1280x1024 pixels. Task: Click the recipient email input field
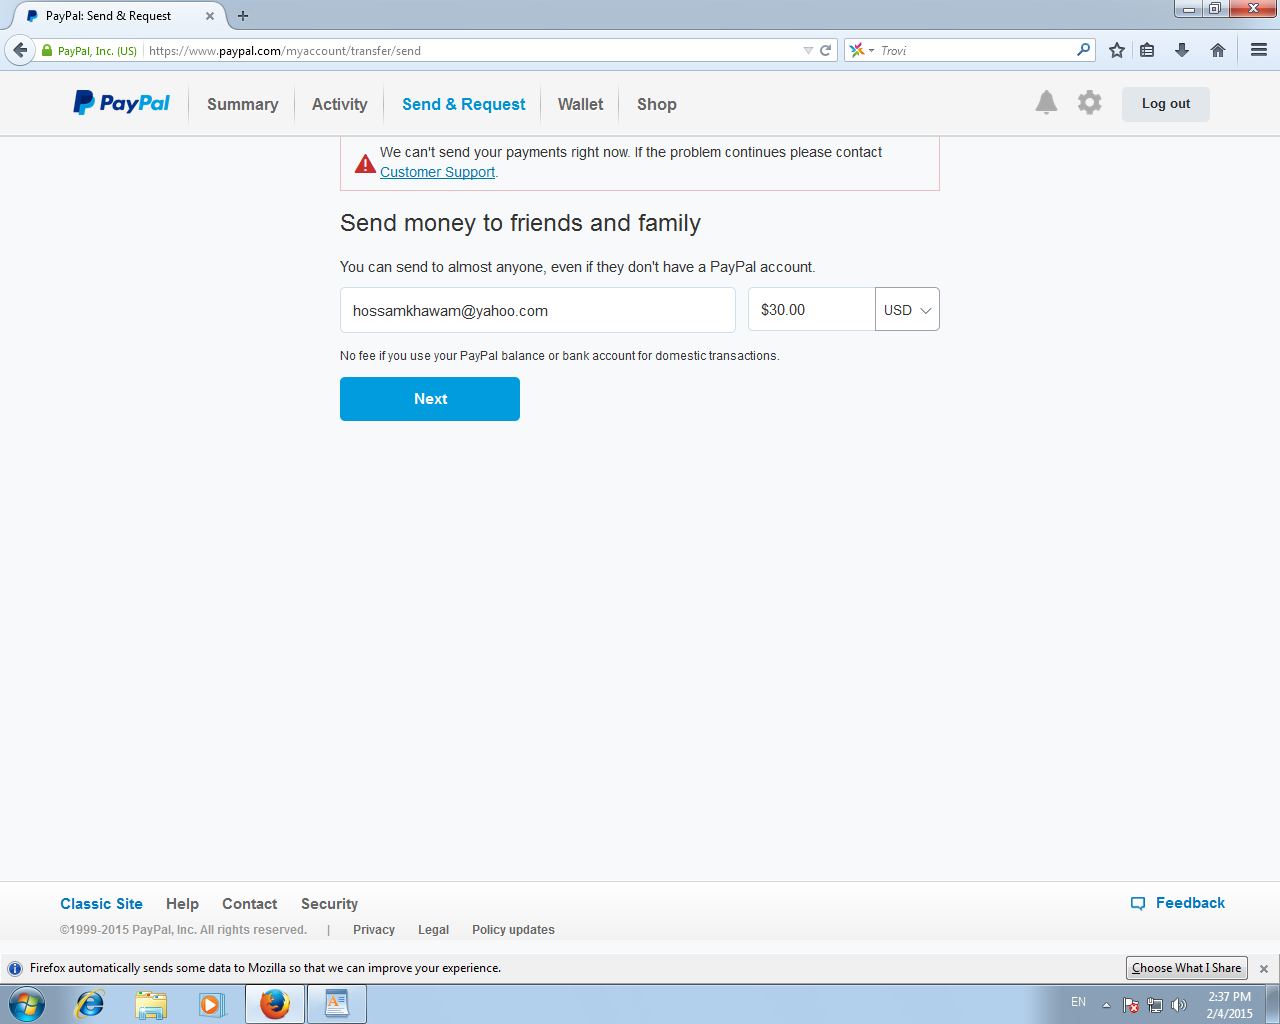(x=538, y=310)
